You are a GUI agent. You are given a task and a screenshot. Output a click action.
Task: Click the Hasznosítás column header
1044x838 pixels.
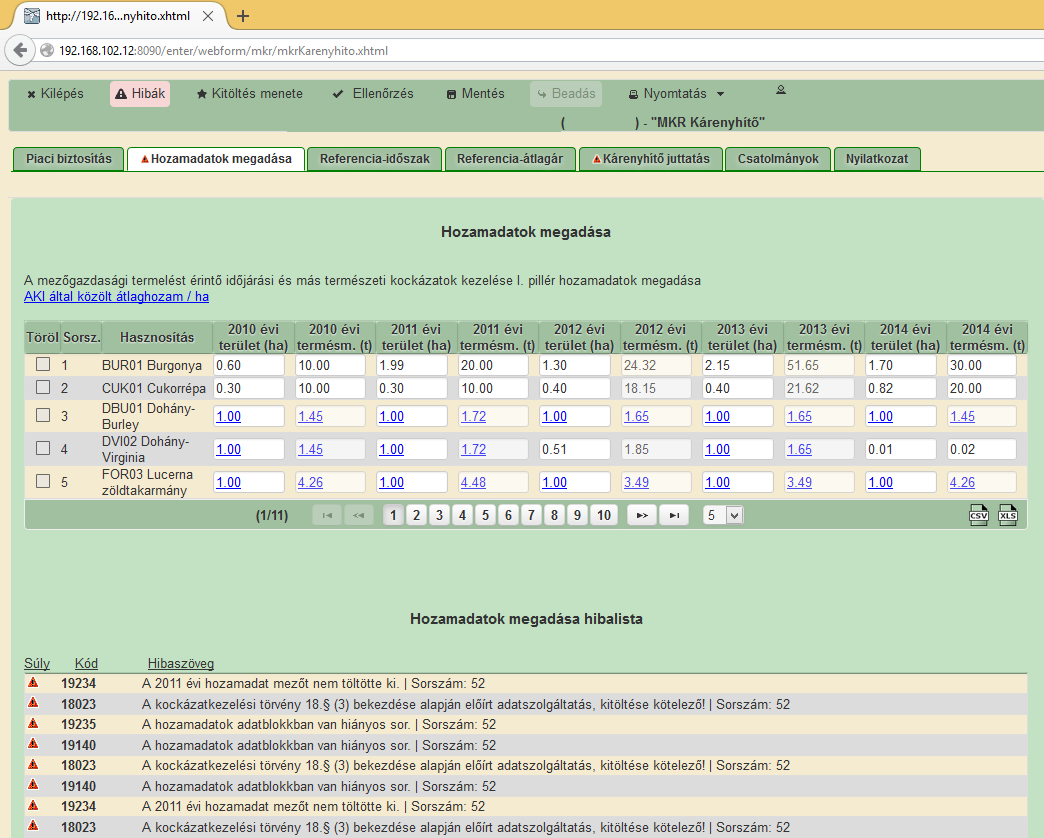(x=157, y=337)
